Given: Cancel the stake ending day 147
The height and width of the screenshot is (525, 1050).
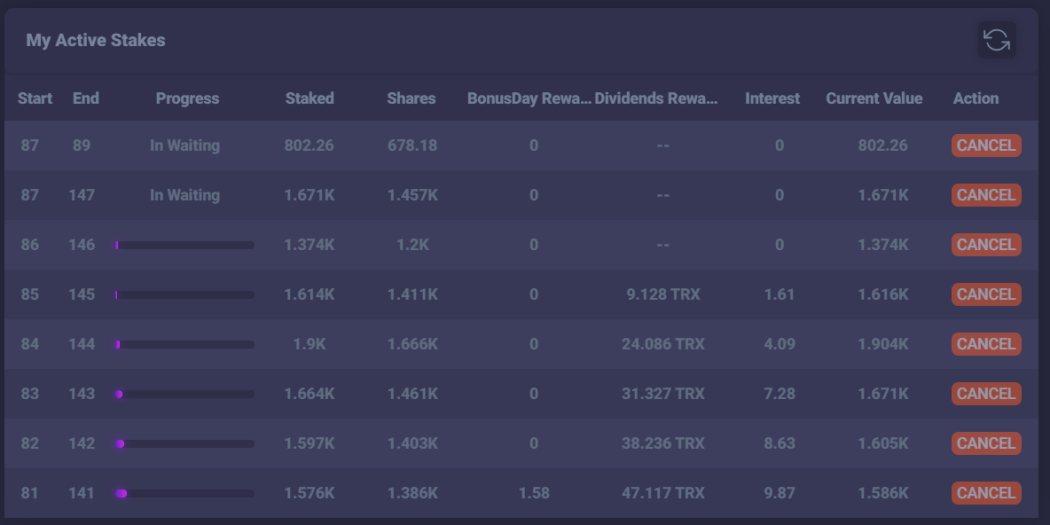Looking at the screenshot, I should pos(986,195).
